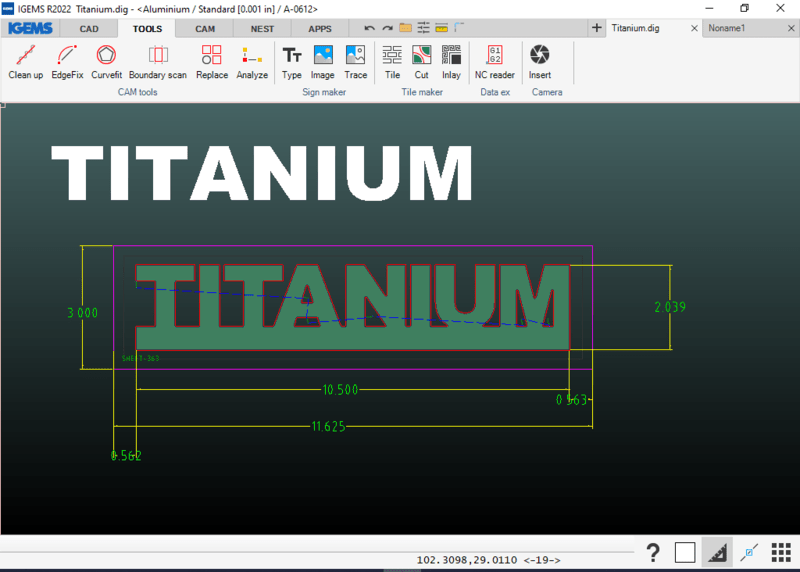Click the undo arrow

point(369,28)
